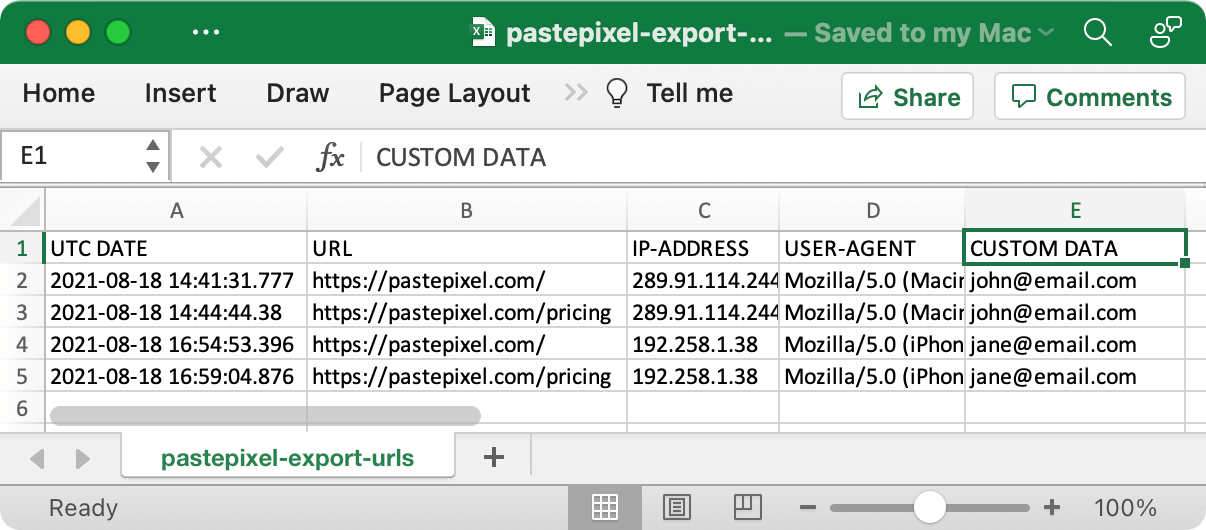Click the Share button
1206x530 pixels.
click(908, 97)
